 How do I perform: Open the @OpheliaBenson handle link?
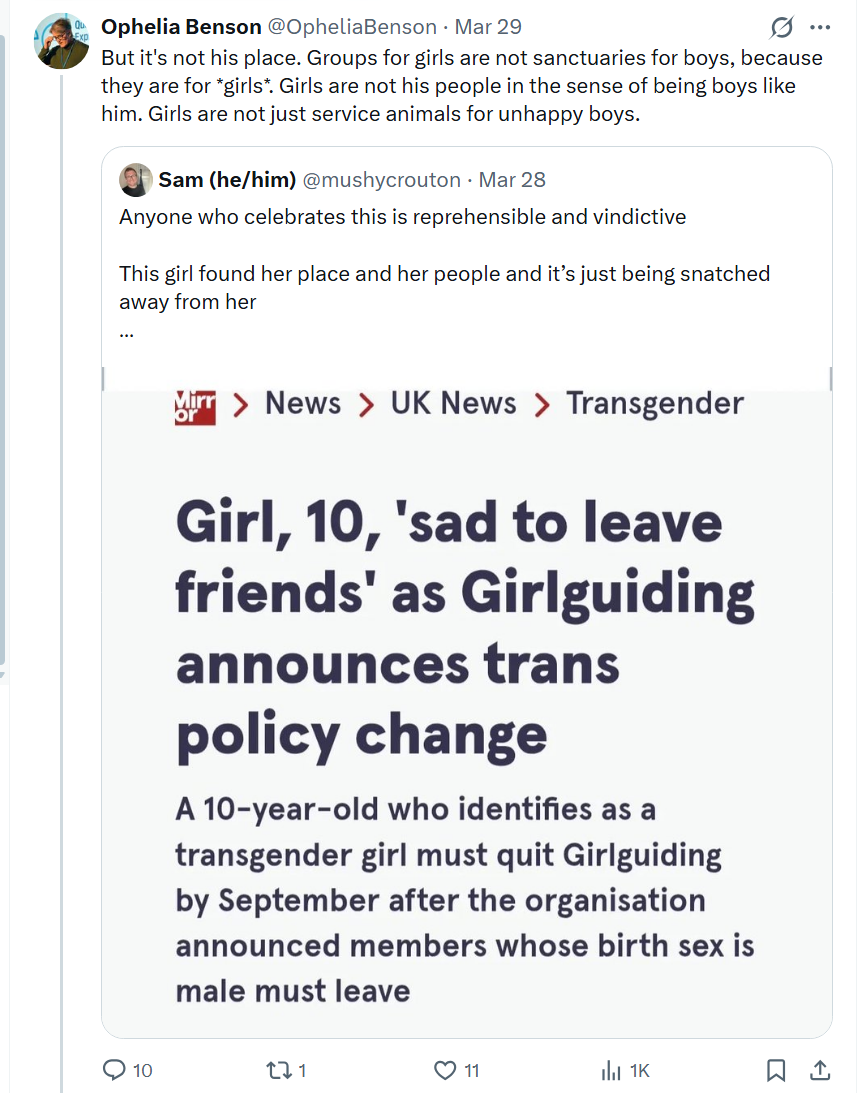click(354, 27)
